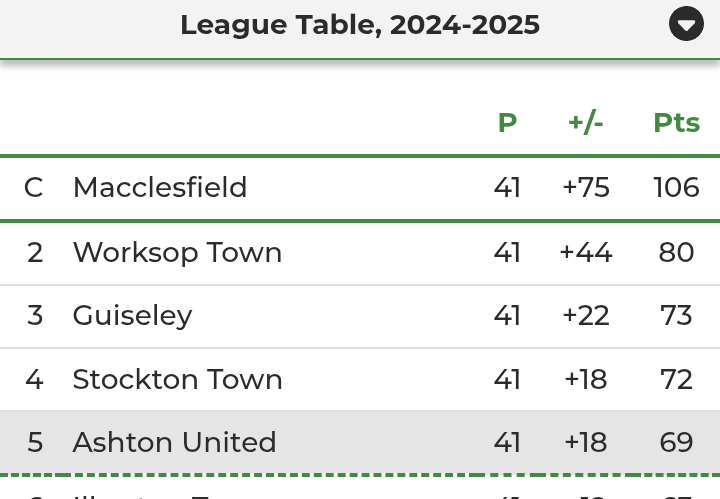The height and width of the screenshot is (499, 720).
Task: Click Stockton Town's 72 points cell
Action: (676, 379)
